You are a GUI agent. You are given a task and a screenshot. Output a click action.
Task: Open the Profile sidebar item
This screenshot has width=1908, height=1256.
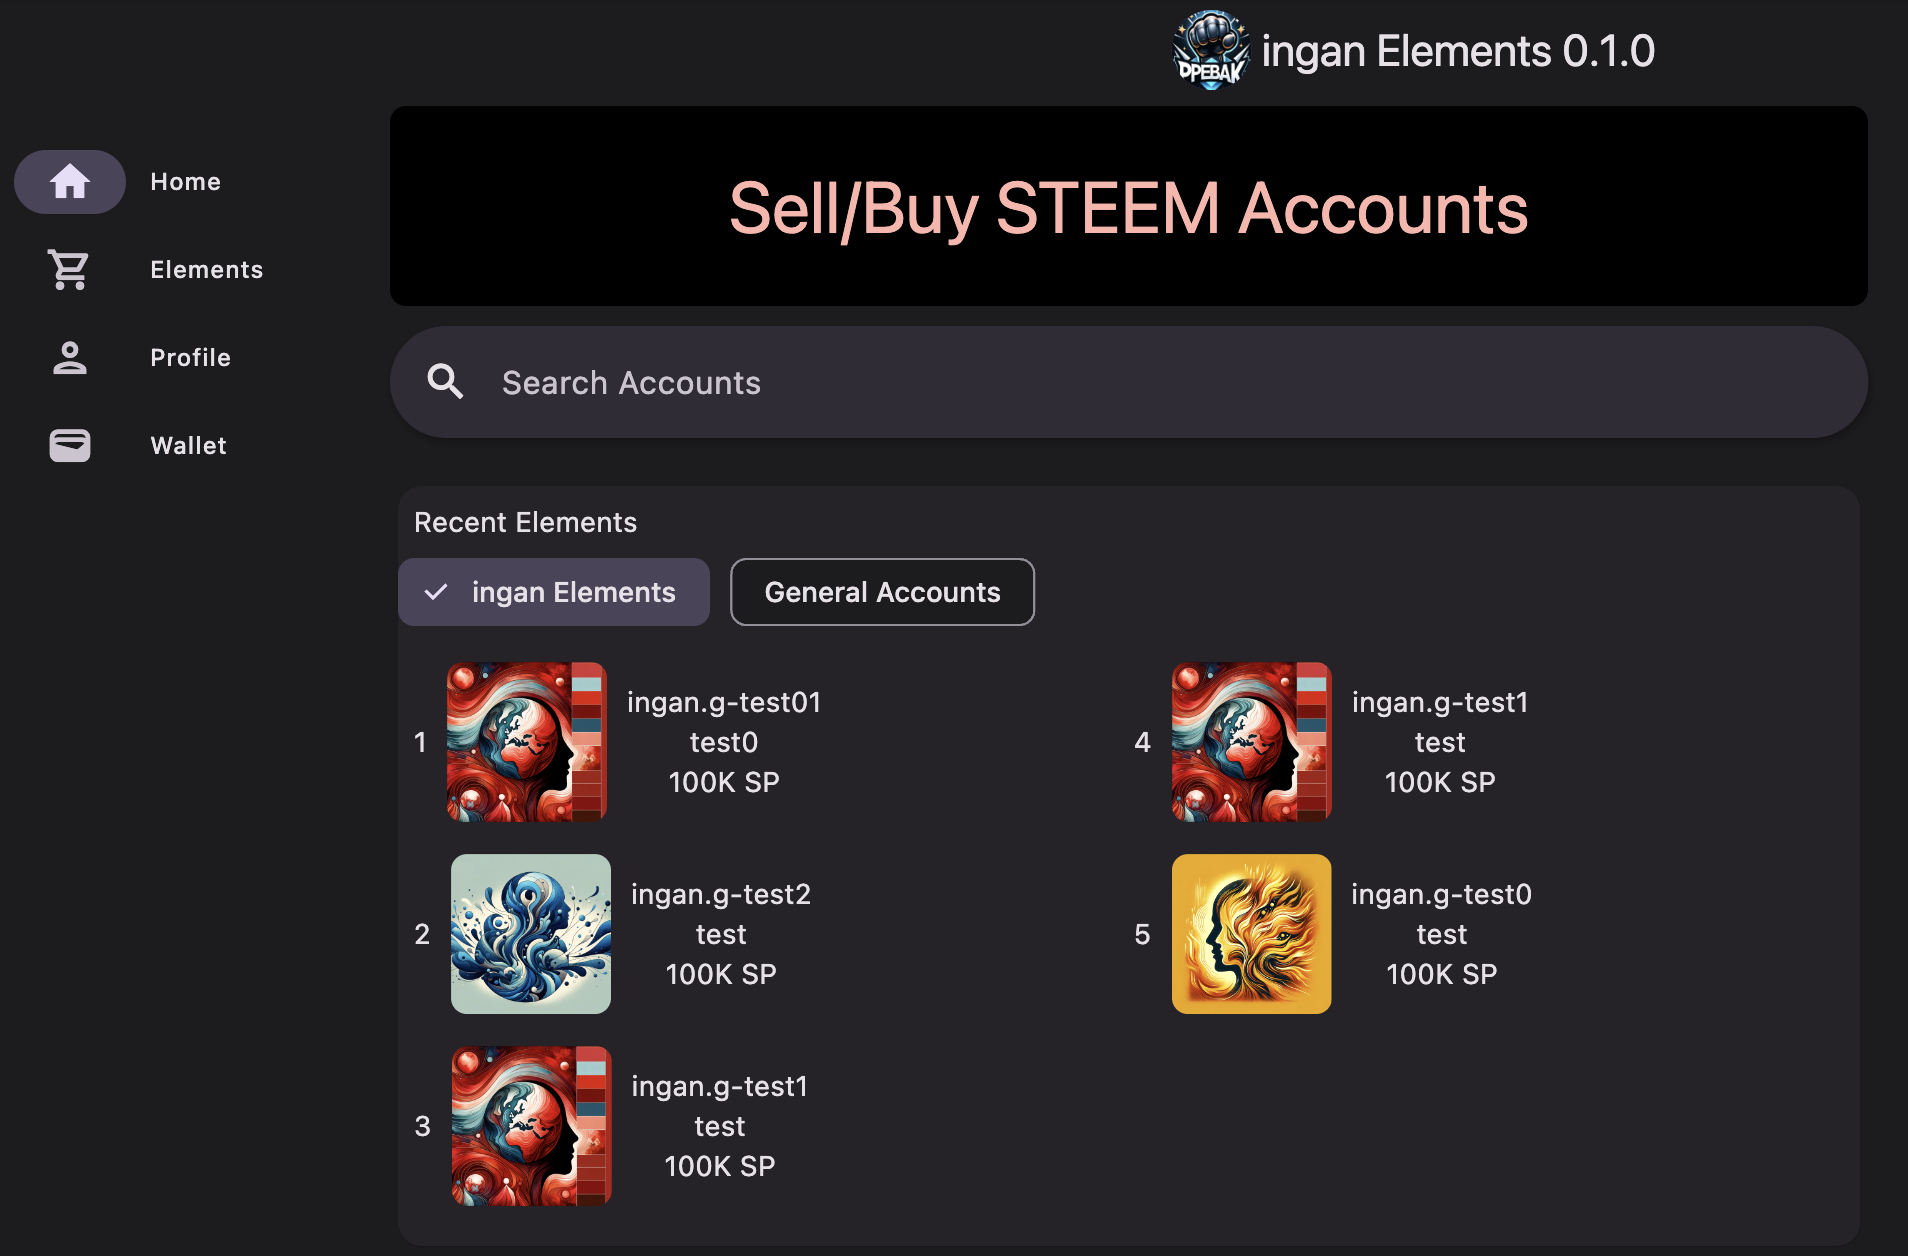tap(191, 358)
